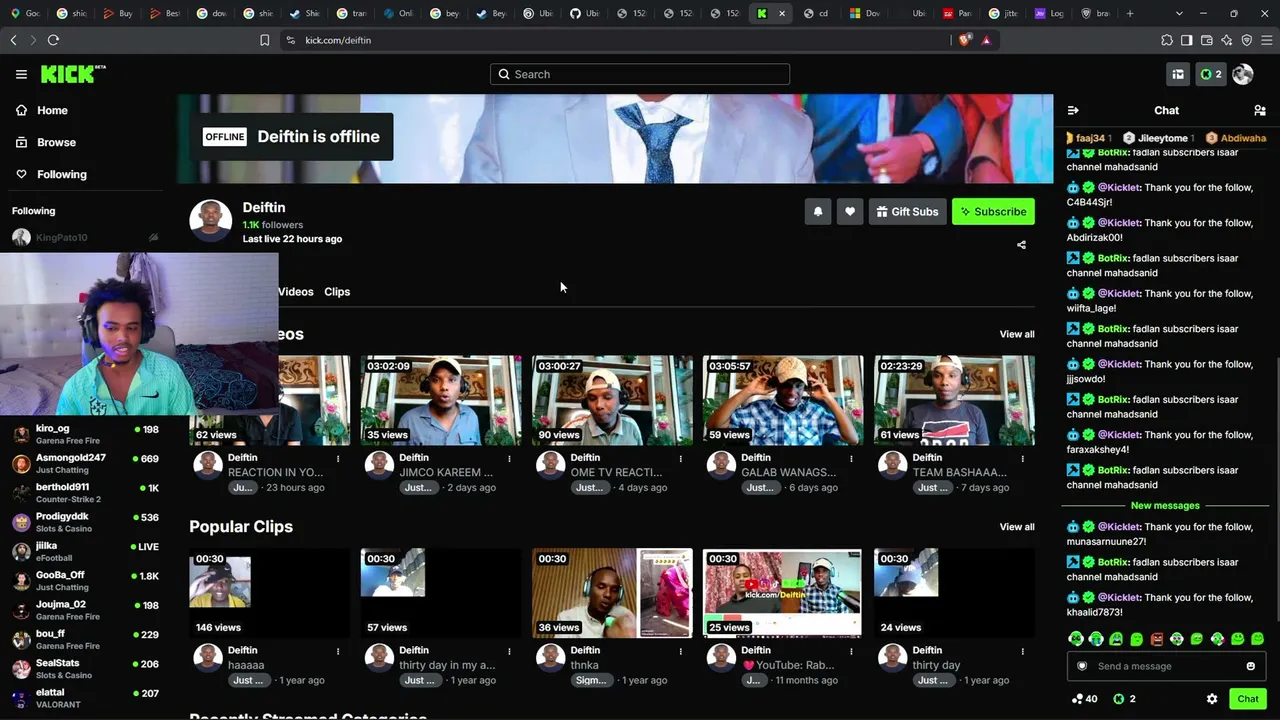Focus the Search field
1280x720 pixels.
click(640, 74)
